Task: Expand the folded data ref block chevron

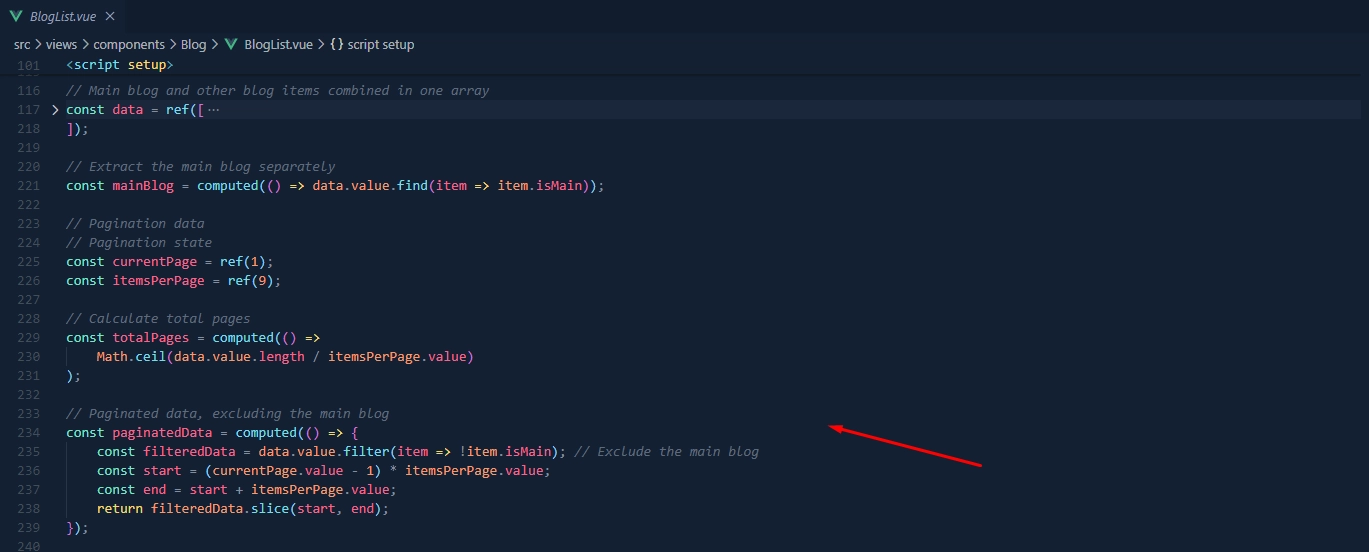Action: (55, 110)
